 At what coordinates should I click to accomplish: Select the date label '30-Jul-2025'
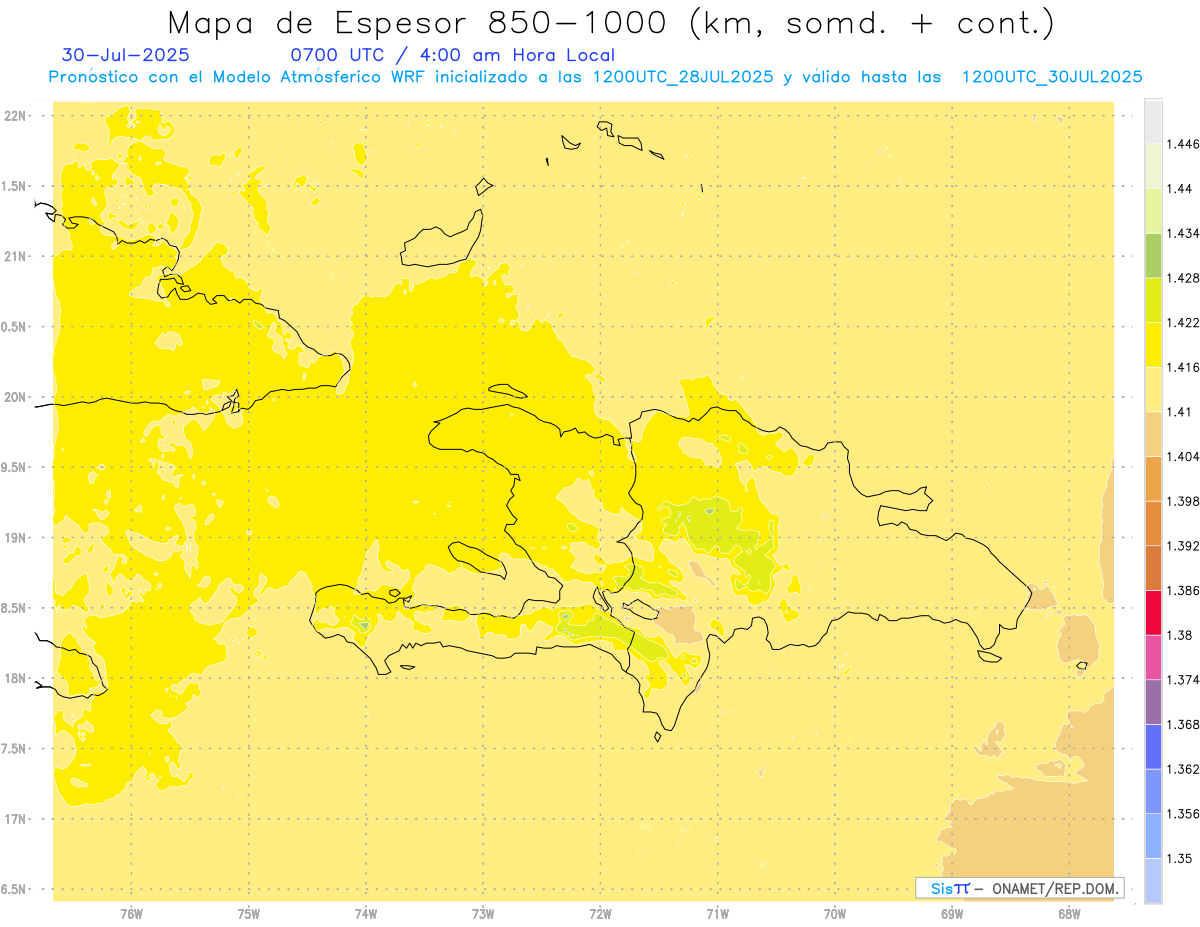pos(125,55)
